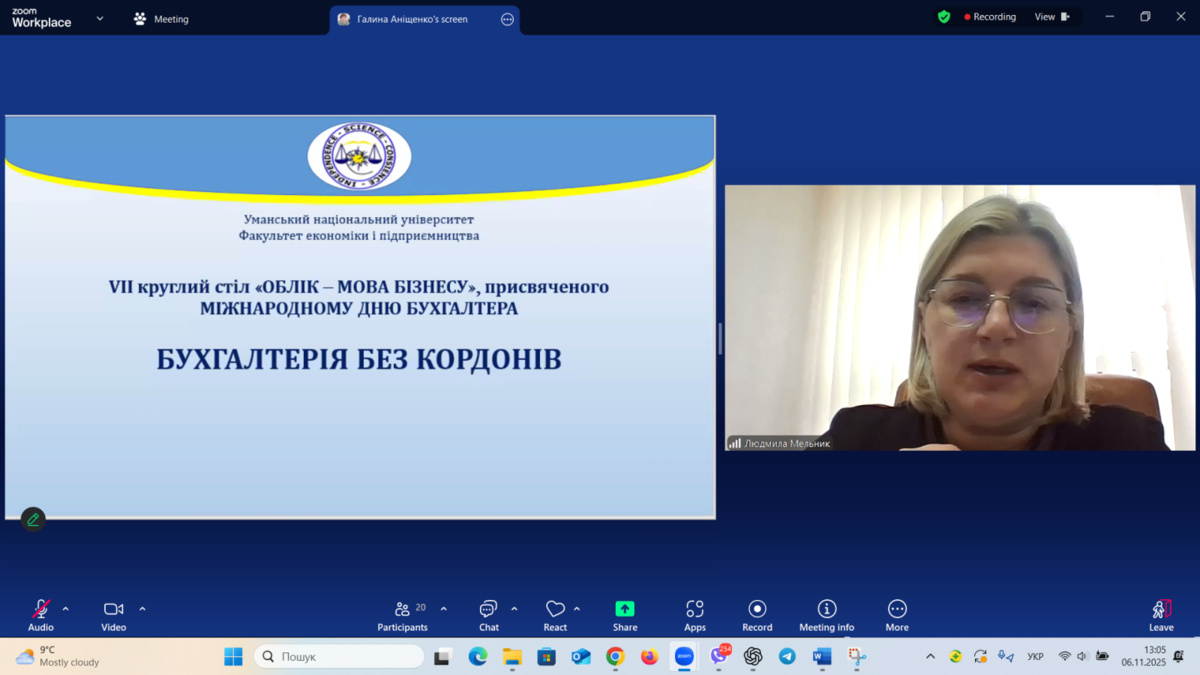Toggle recording with the Record button

coord(757,614)
